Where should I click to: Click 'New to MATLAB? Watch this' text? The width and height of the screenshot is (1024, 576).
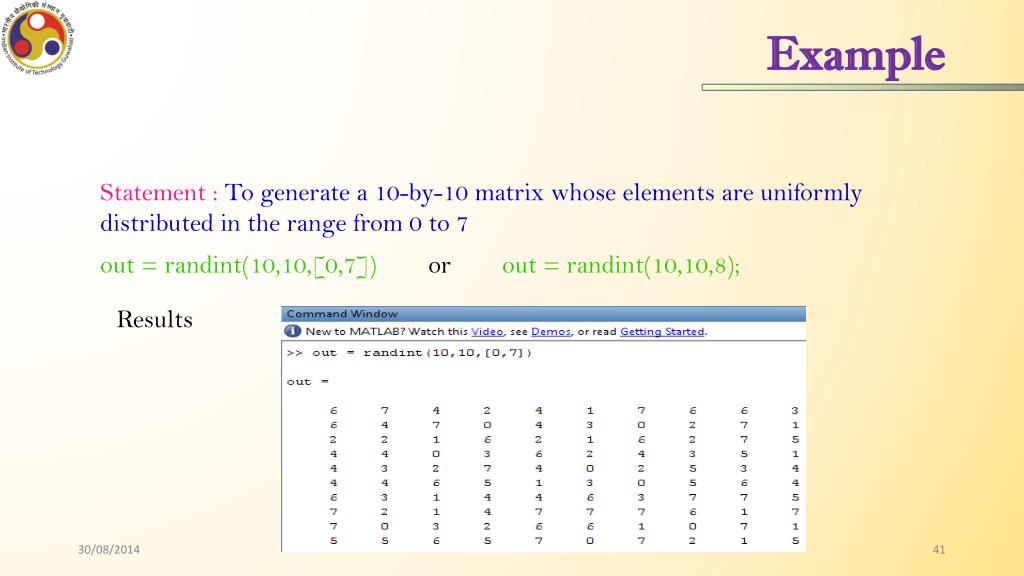[x=387, y=332]
